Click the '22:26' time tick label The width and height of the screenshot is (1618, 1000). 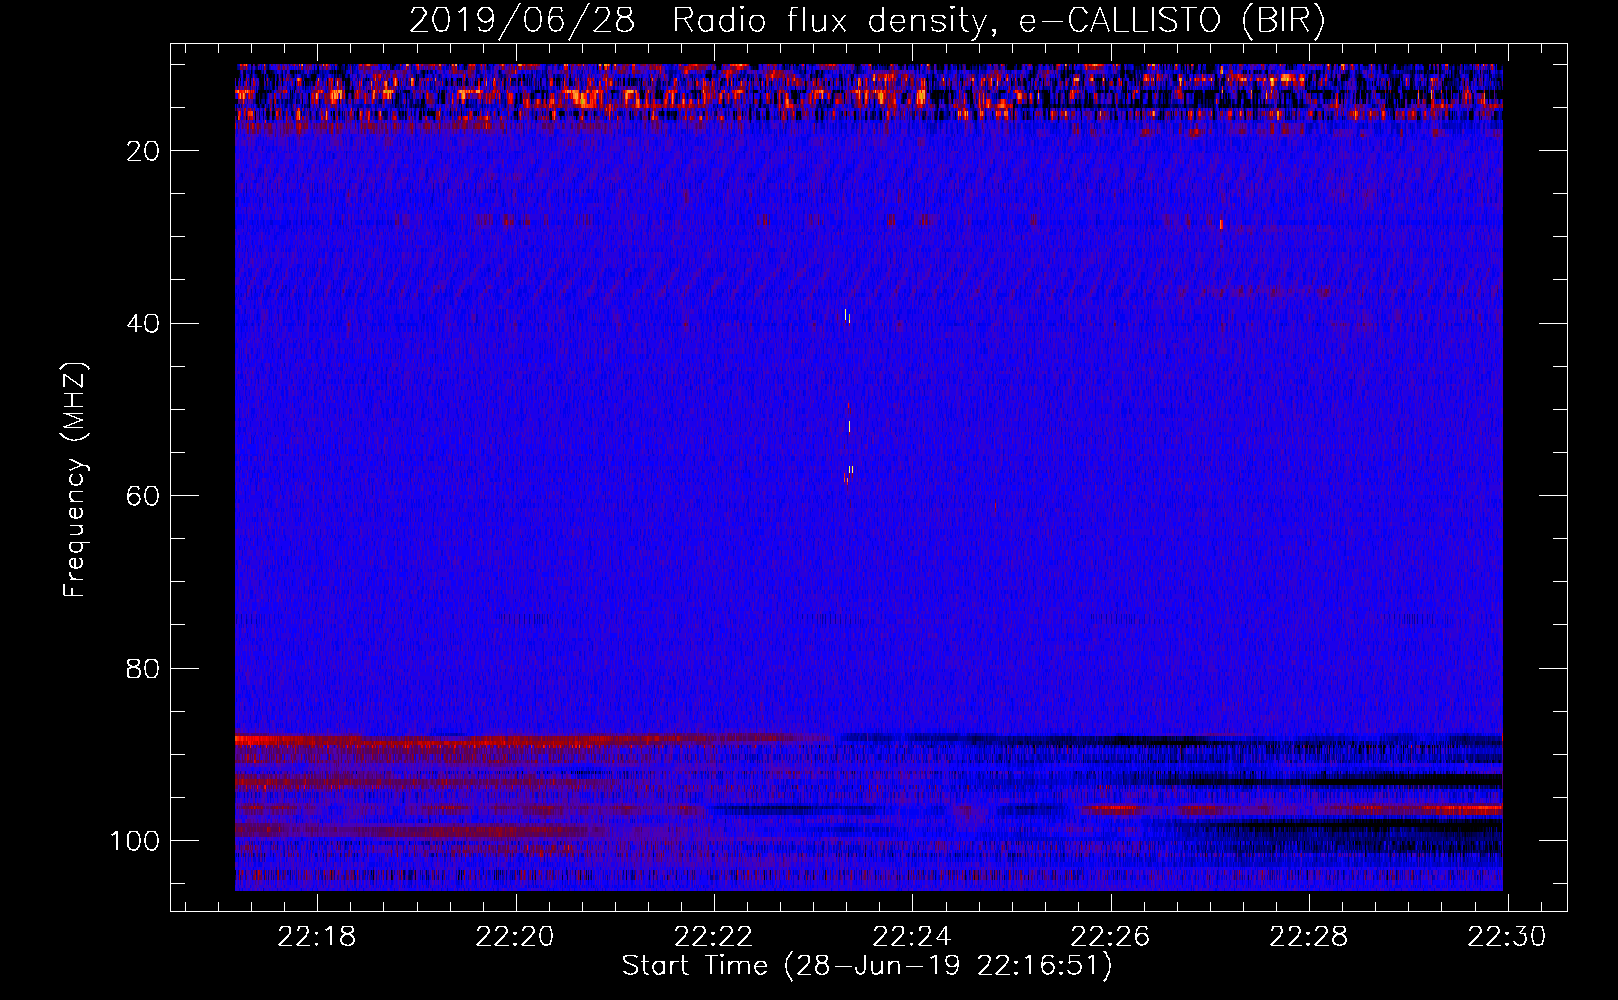(1110, 937)
